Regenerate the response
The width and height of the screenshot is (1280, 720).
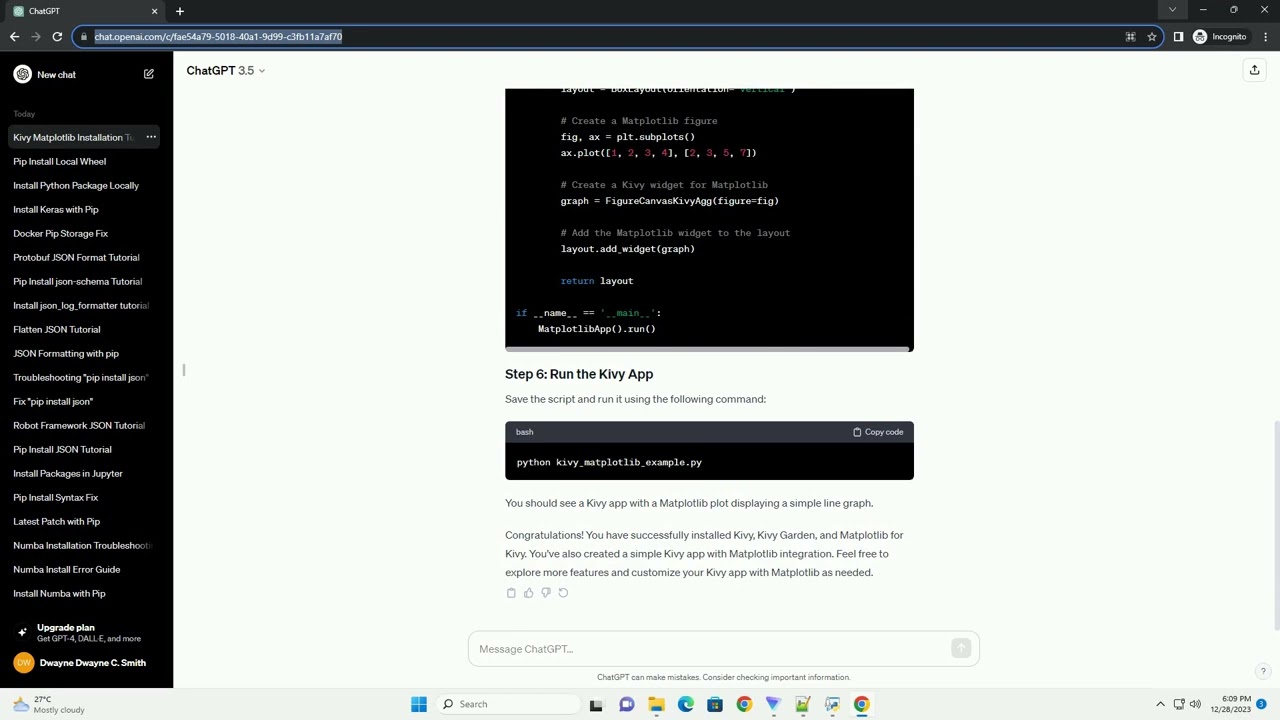click(563, 593)
